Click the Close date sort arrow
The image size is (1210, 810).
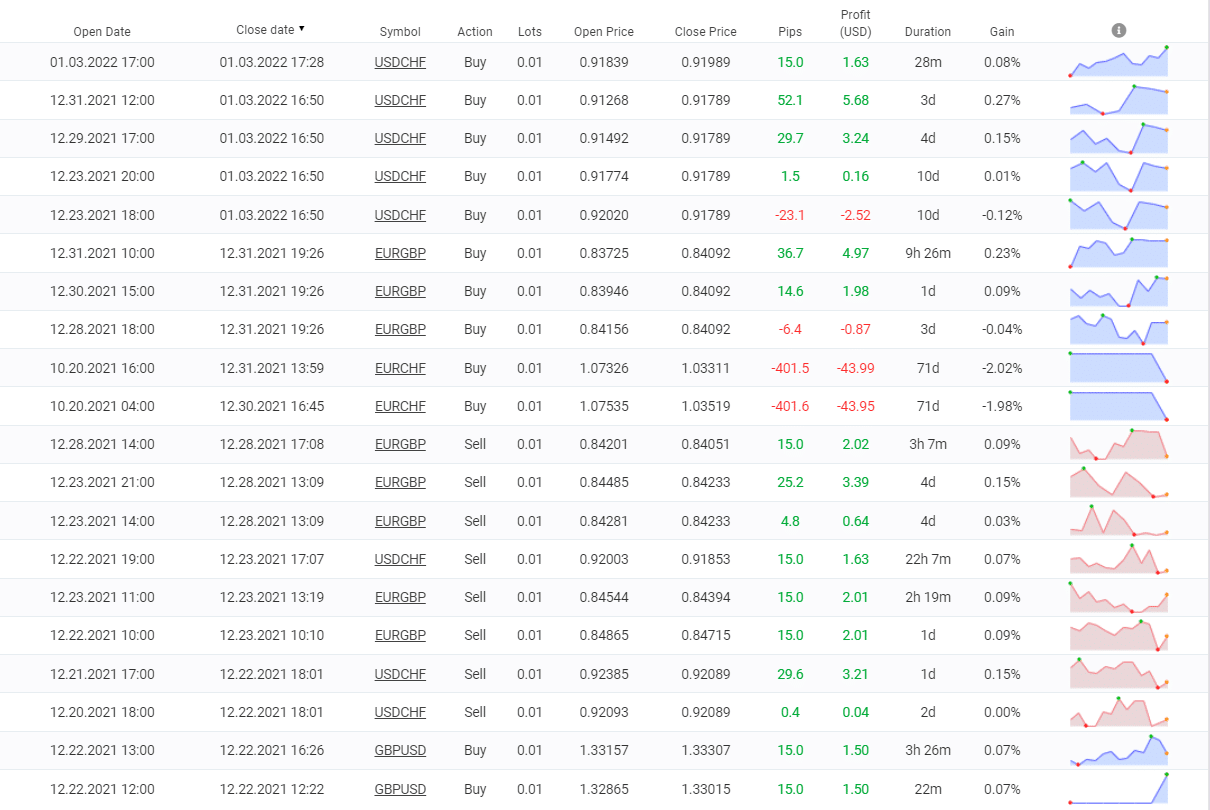tap(302, 30)
